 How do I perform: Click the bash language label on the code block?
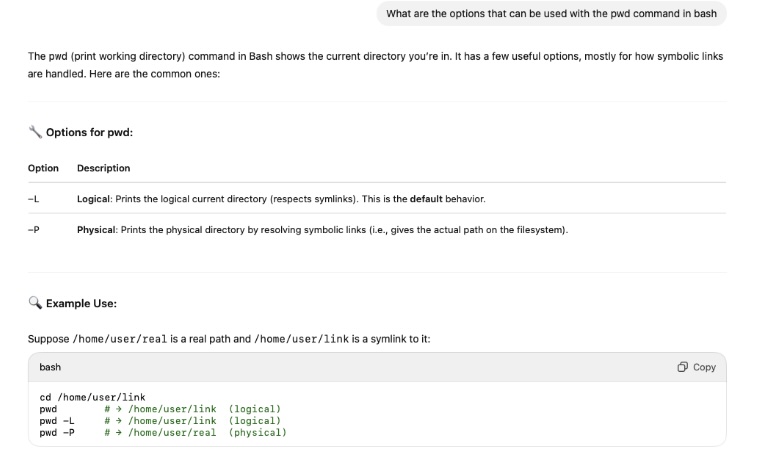click(50, 367)
